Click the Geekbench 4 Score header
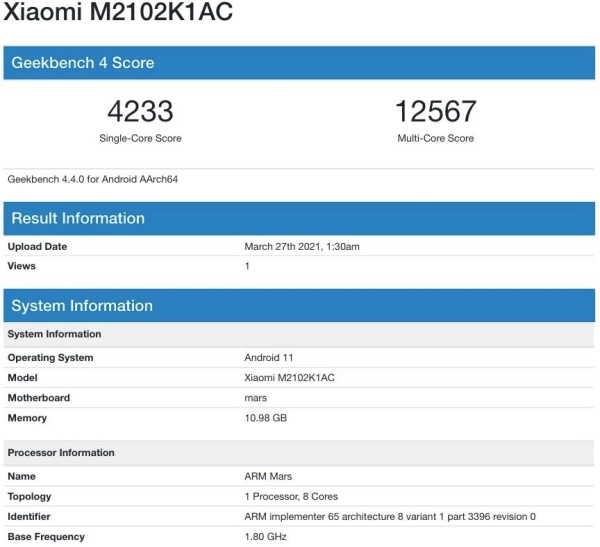The height and width of the screenshot is (547, 600). pyautogui.click(x=83, y=63)
